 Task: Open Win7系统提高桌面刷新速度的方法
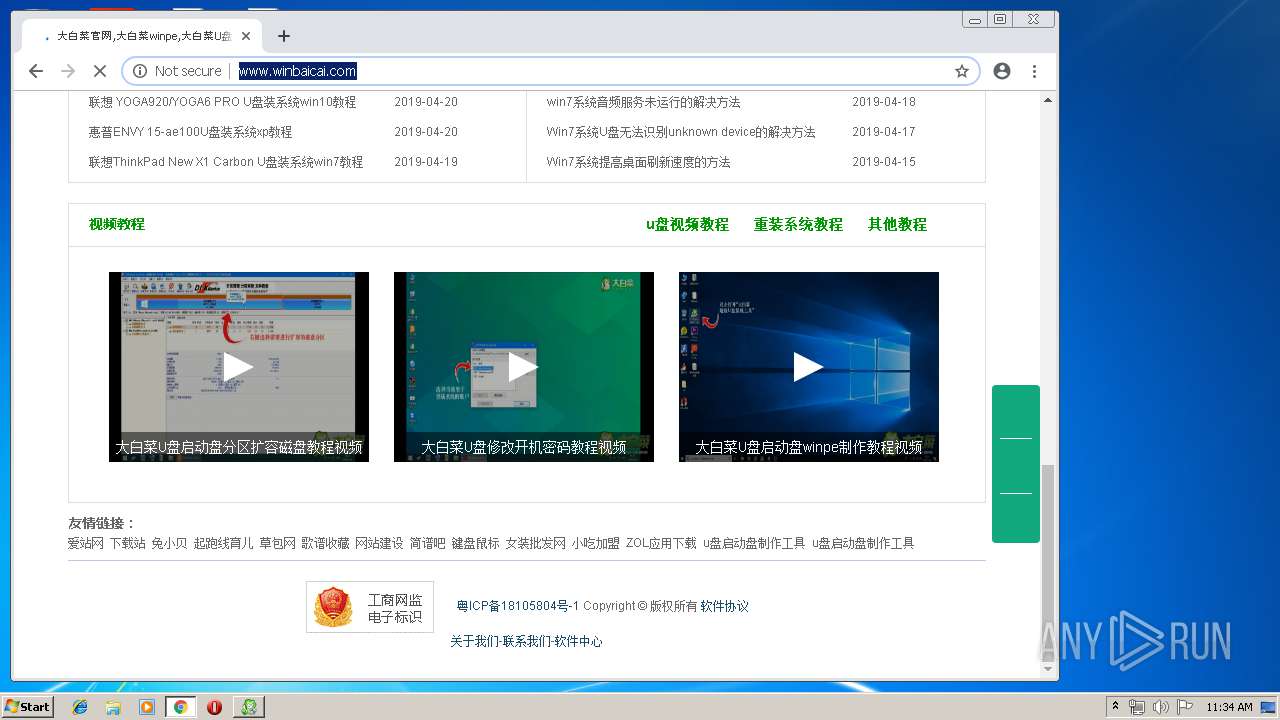638,162
